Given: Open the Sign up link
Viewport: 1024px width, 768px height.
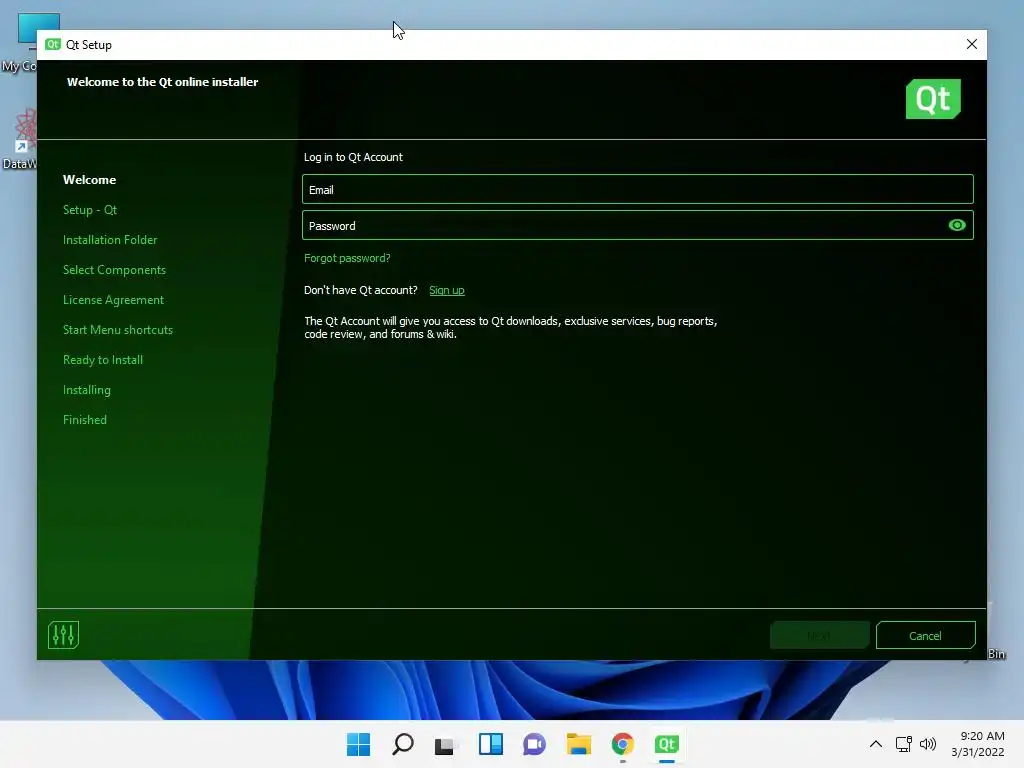Looking at the screenshot, I should (447, 290).
